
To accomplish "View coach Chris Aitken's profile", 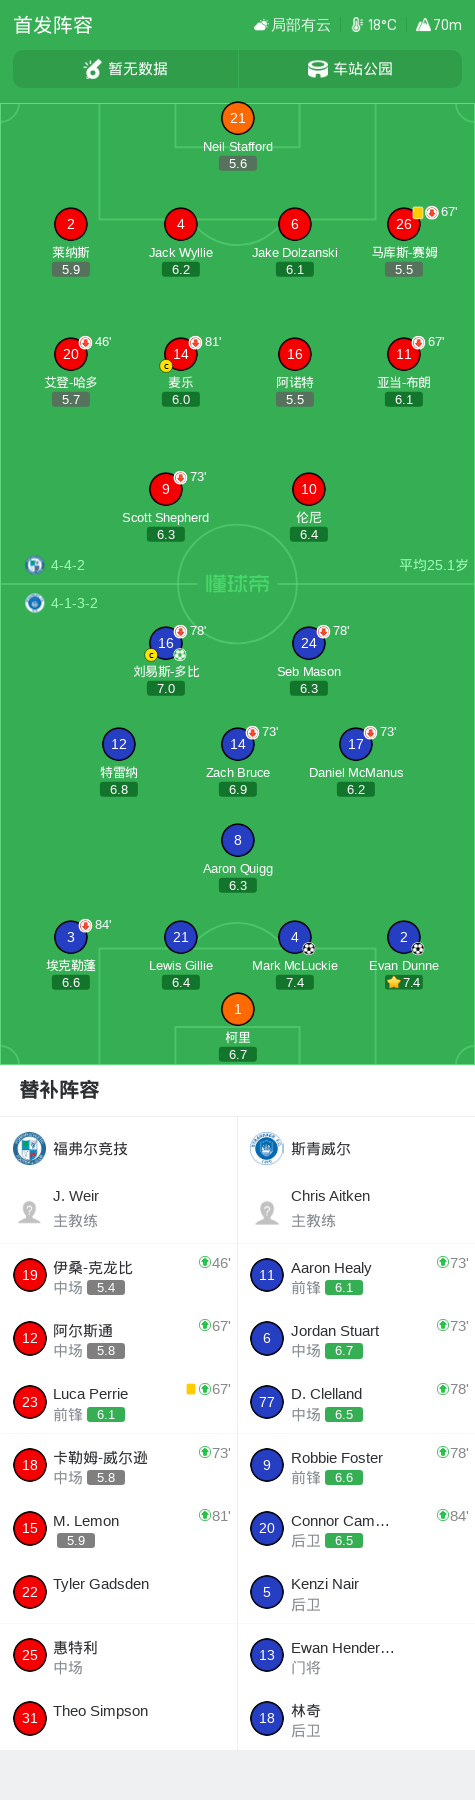I will pos(357,1208).
